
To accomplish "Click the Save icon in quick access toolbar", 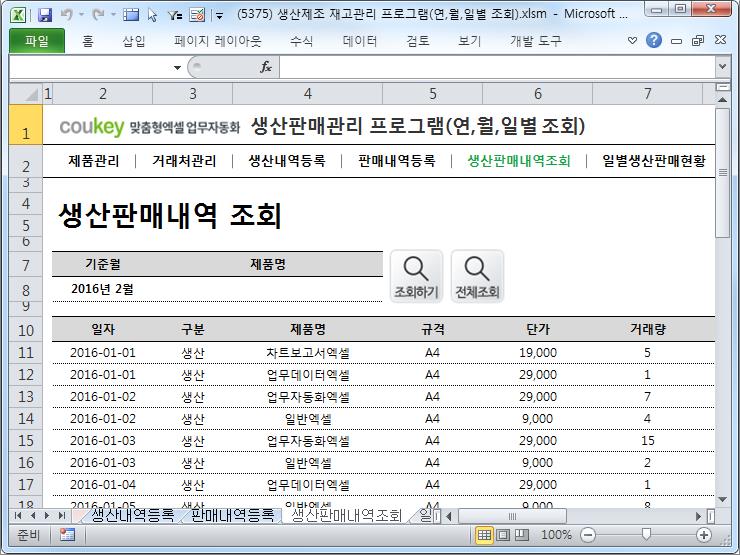I will pyautogui.click(x=45, y=15).
